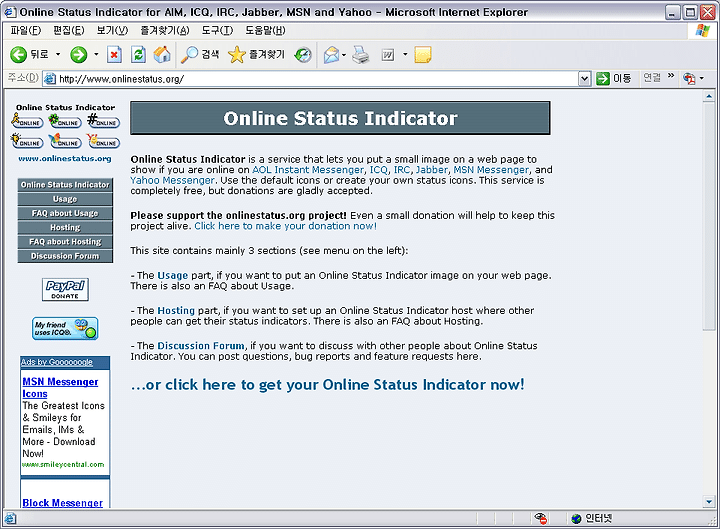Click the ICQ flower Online status badge
Image resolution: width=720 pixels, height=529 pixels.
65,121
